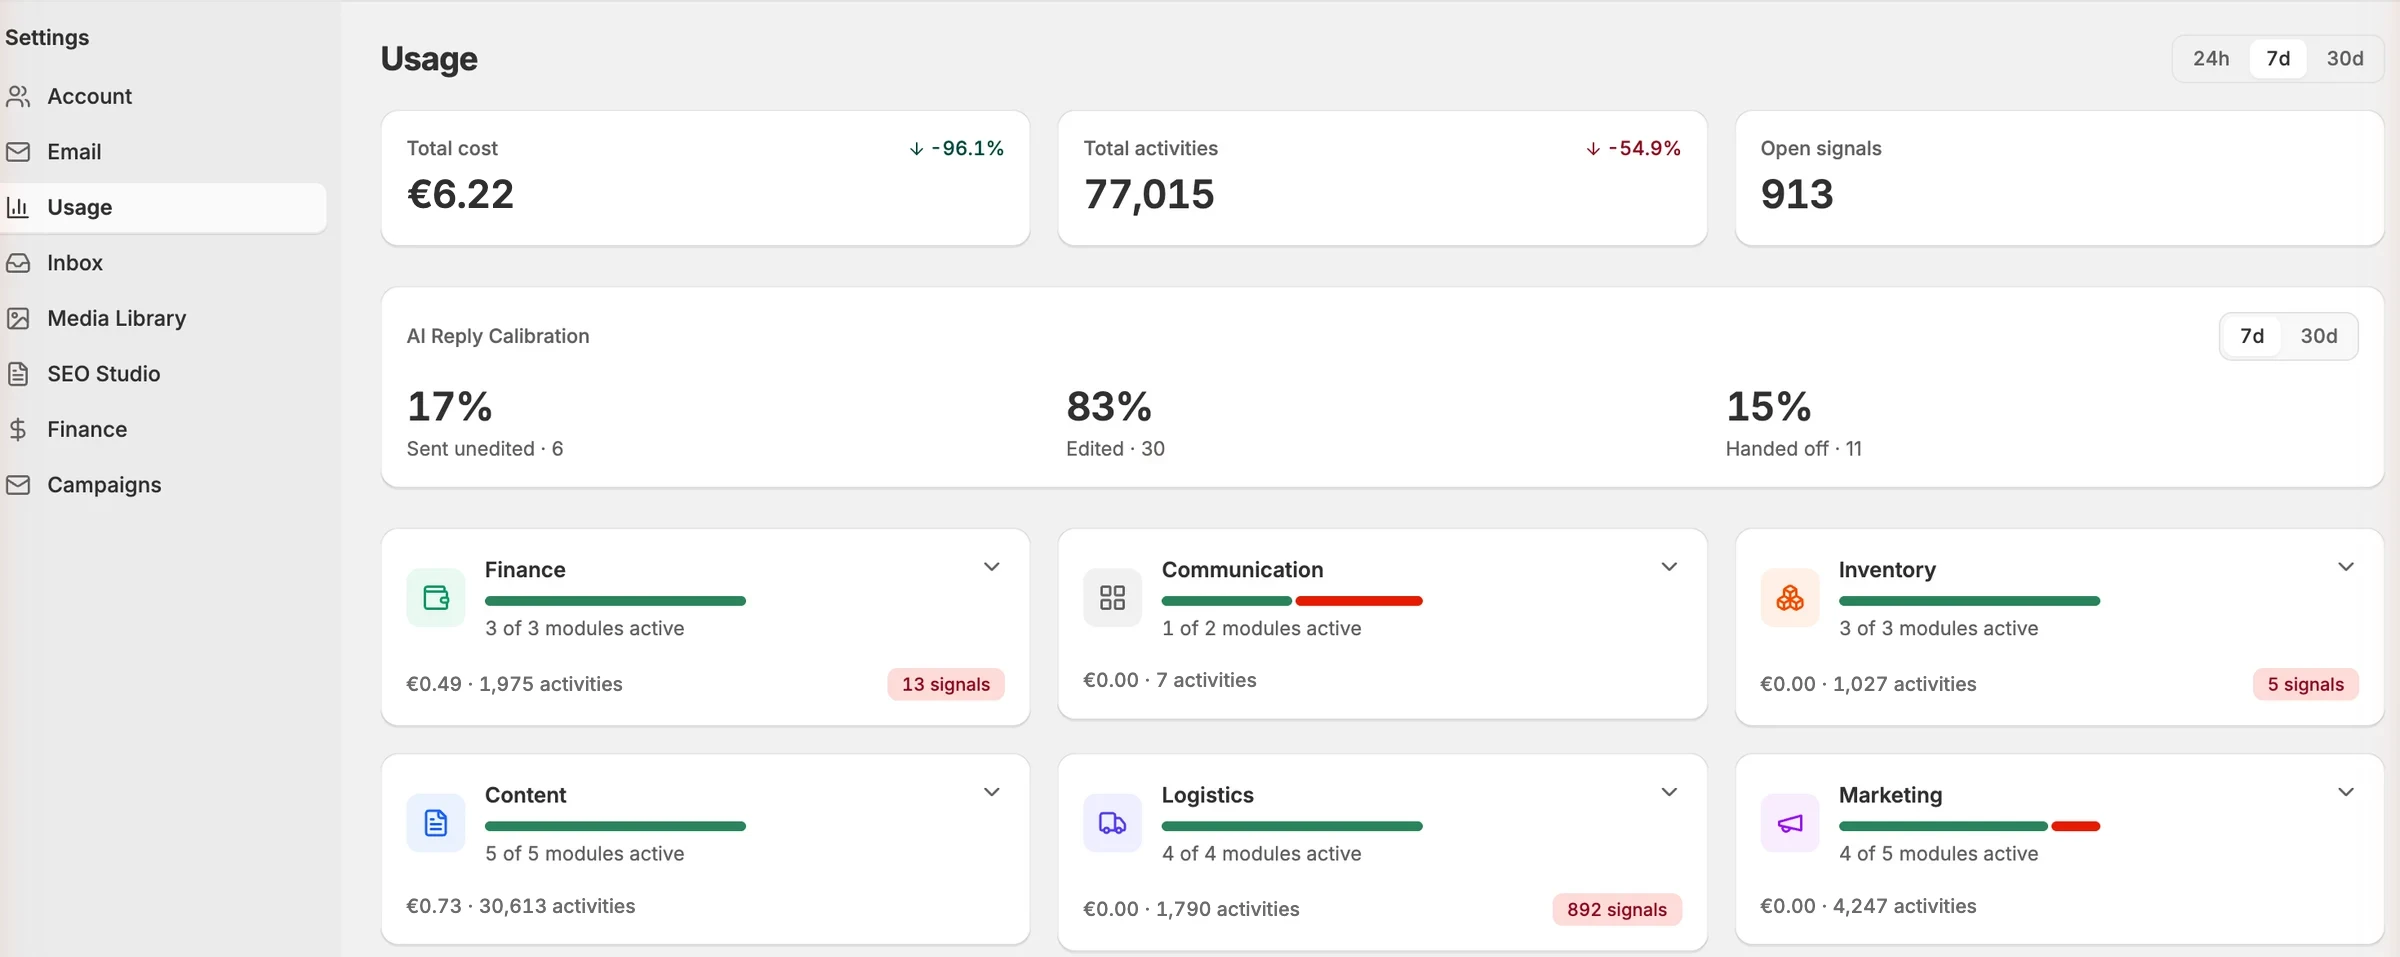Click the Total cost €6.22 card
This screenshot has height=957, width=2400.
click(x=705, y=178)
